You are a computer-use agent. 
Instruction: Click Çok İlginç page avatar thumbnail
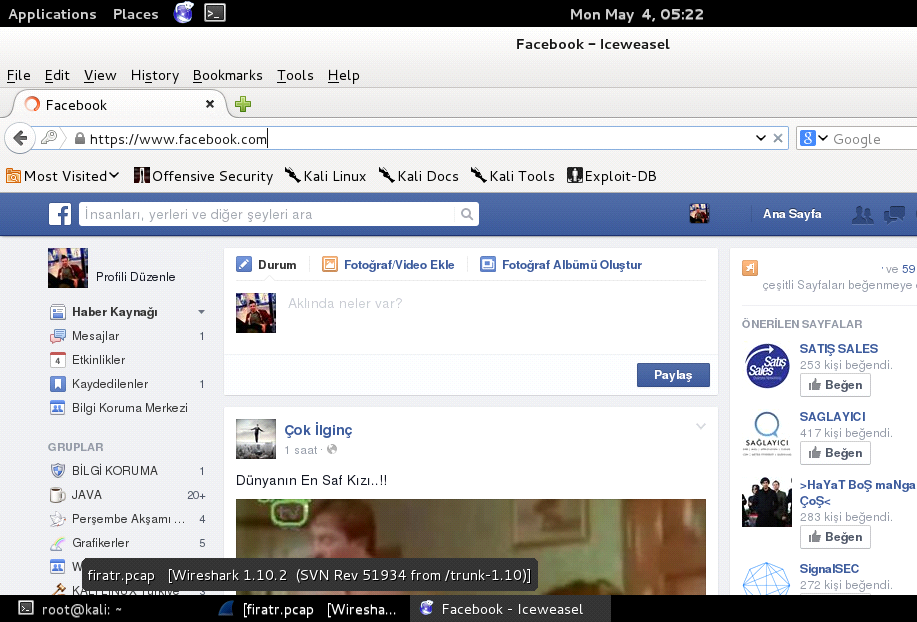(256, 438)
